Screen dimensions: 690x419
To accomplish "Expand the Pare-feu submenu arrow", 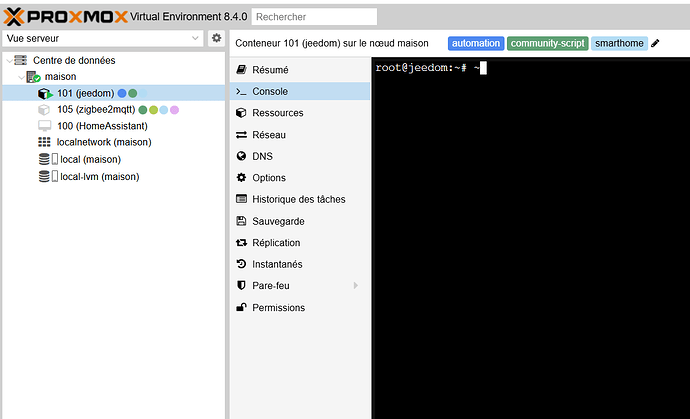I will click(x=356, y=286).
